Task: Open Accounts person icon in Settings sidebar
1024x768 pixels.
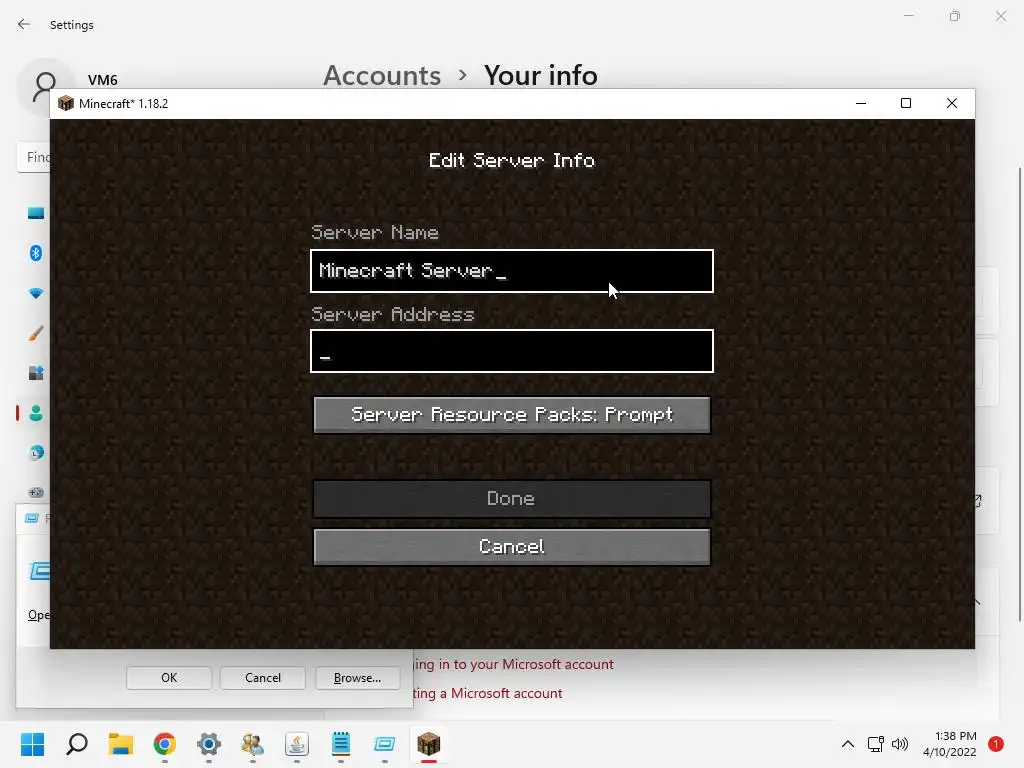Action: 36,413
